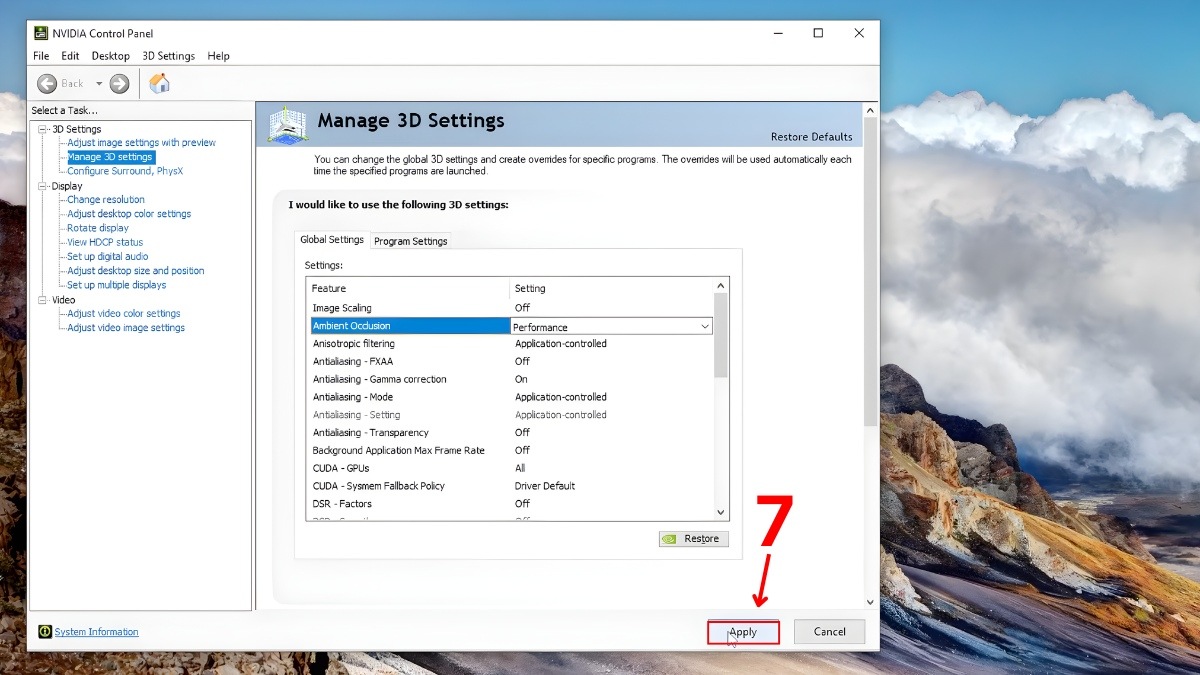1200x675 pixels.
Task: Click the Feature column header
Action: pos(408,288)
